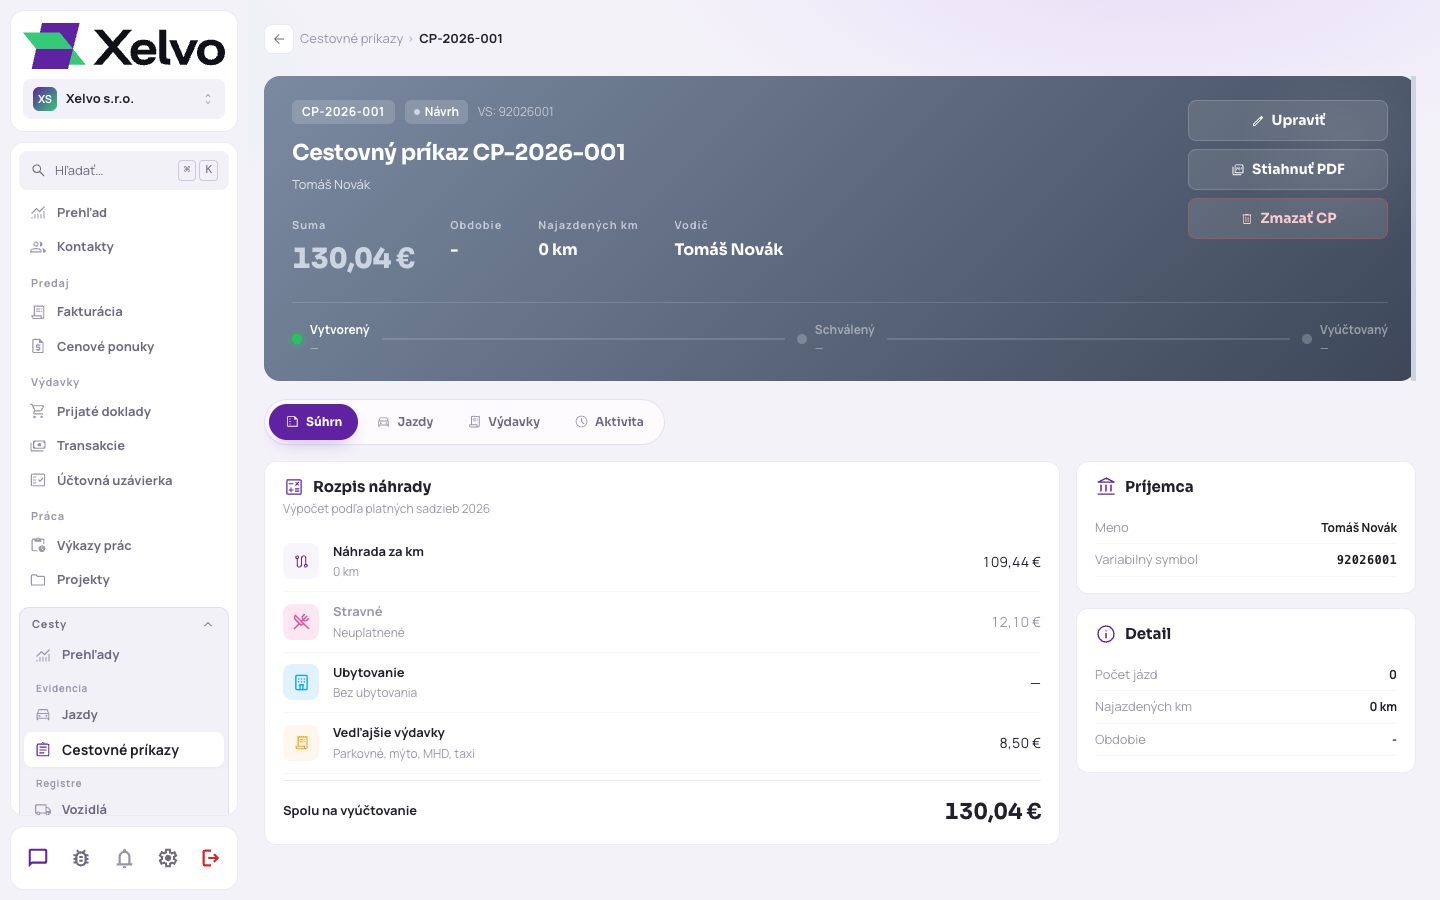Click the Vyúčtovaný progress step dot

pyautogui.click(x=1307, y=339)
